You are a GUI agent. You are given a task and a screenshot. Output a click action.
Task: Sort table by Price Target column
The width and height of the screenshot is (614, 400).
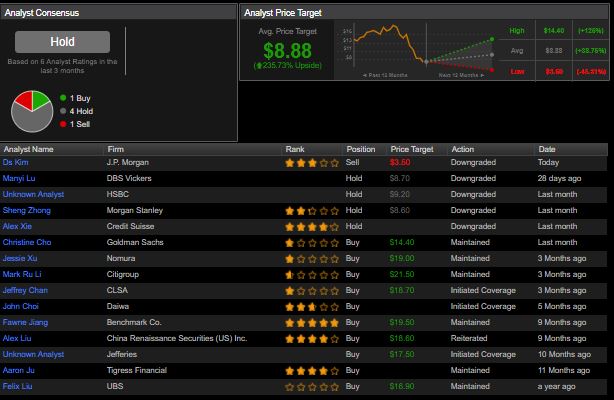412,149
